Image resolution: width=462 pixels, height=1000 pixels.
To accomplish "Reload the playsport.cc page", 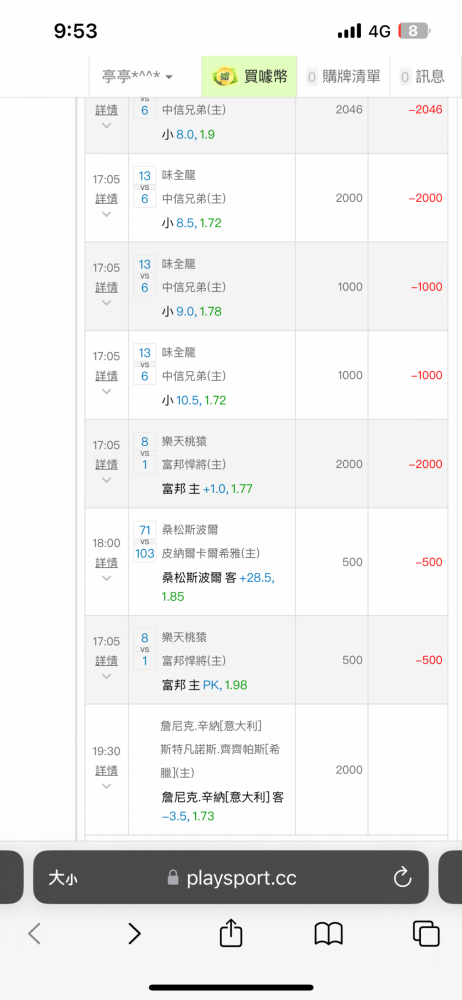I will [x=402, y=878].
